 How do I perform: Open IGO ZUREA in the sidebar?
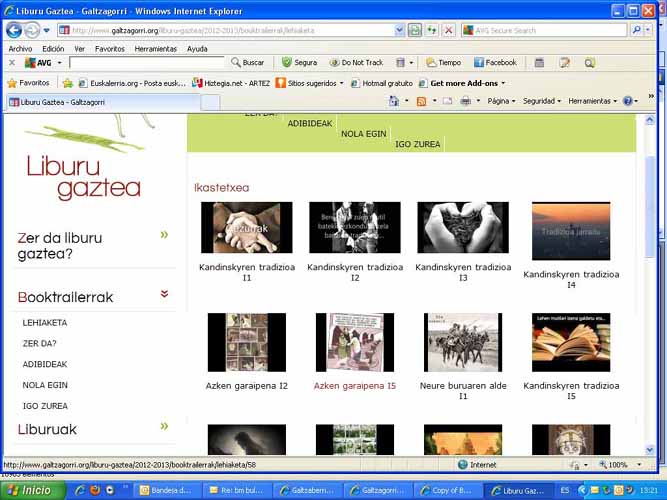pyautogui.click(x=45, y=406)
